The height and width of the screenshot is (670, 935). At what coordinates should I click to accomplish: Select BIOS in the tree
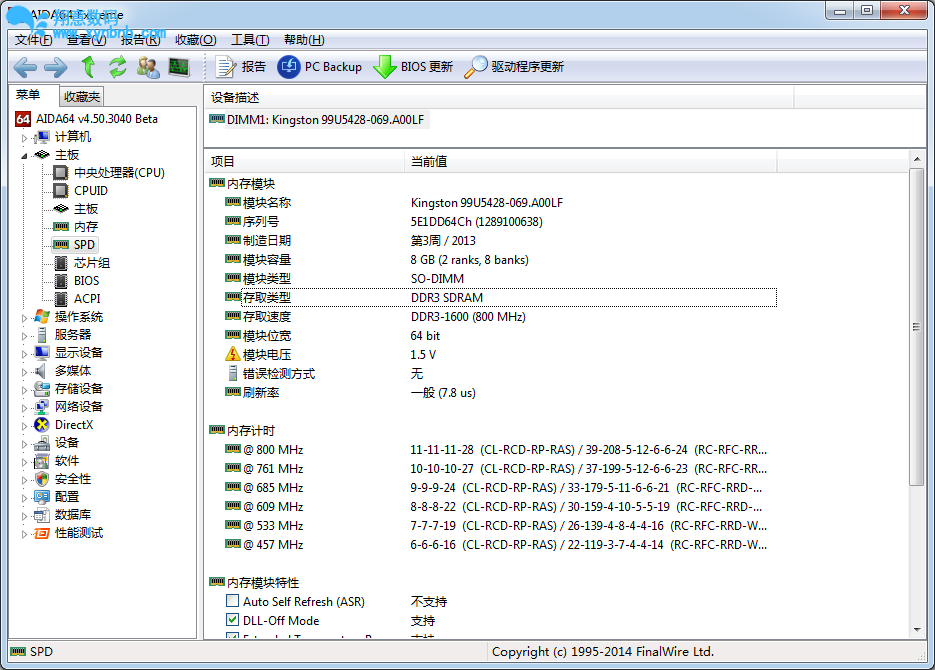click(76, 281)
